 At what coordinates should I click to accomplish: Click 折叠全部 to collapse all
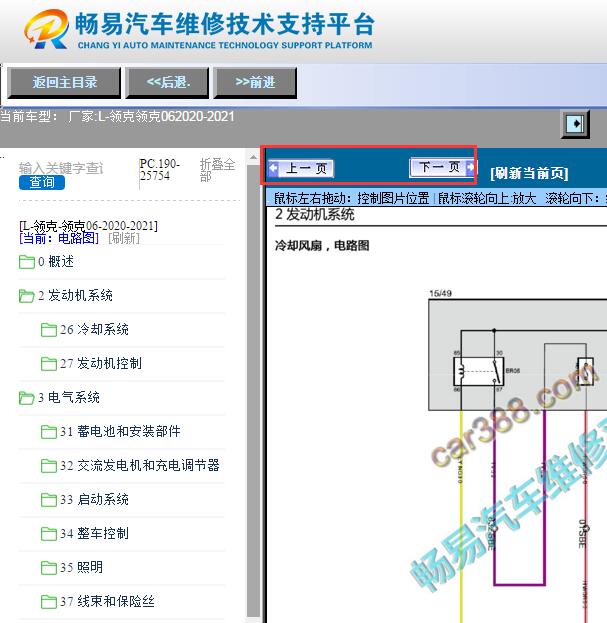tap(217, 170)
